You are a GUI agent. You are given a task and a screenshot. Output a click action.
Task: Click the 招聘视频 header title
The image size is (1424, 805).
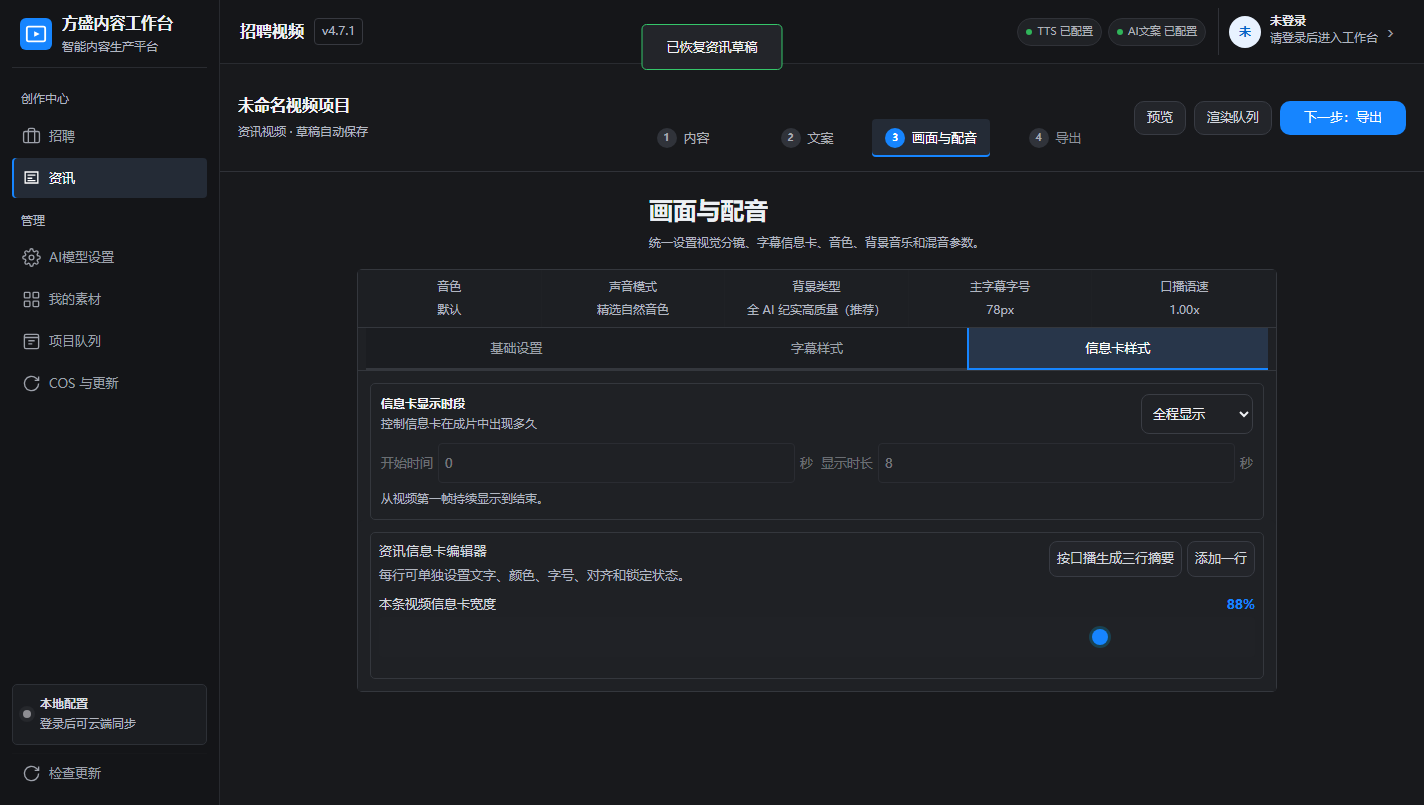[x=272, y=31]
